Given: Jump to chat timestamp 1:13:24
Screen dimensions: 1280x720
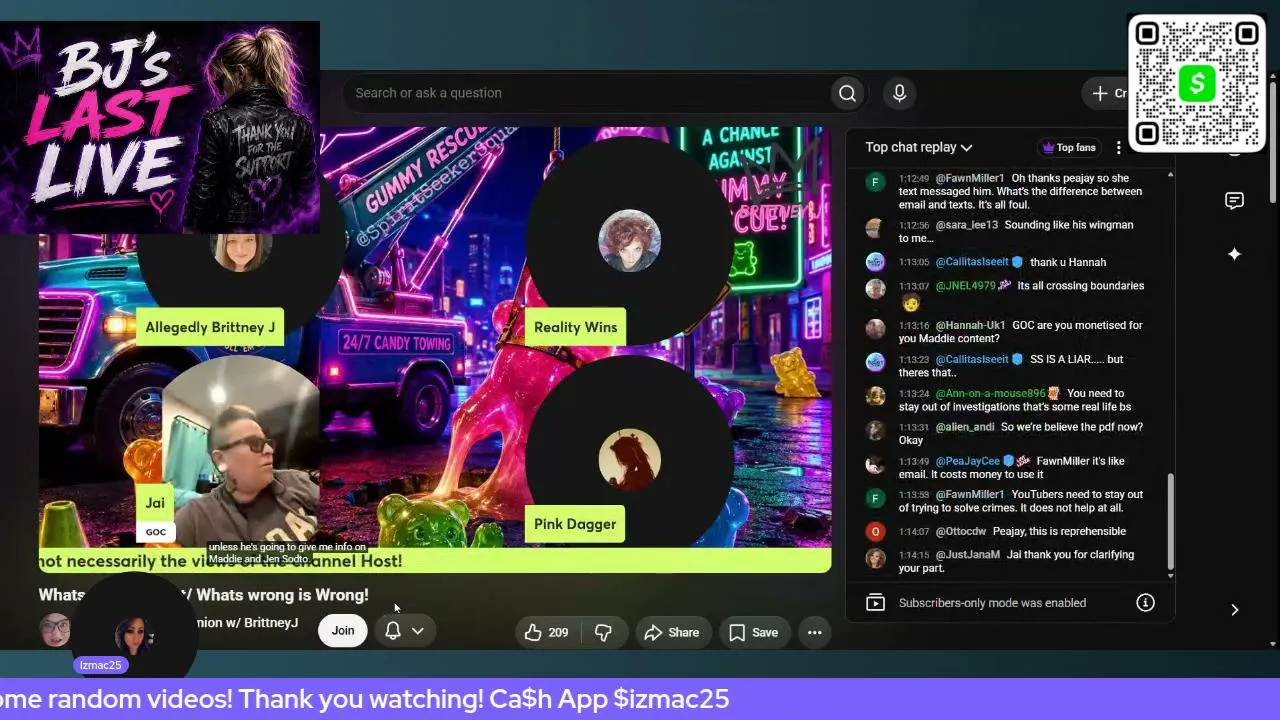Looking at the screenshot, I should [914, 393].
